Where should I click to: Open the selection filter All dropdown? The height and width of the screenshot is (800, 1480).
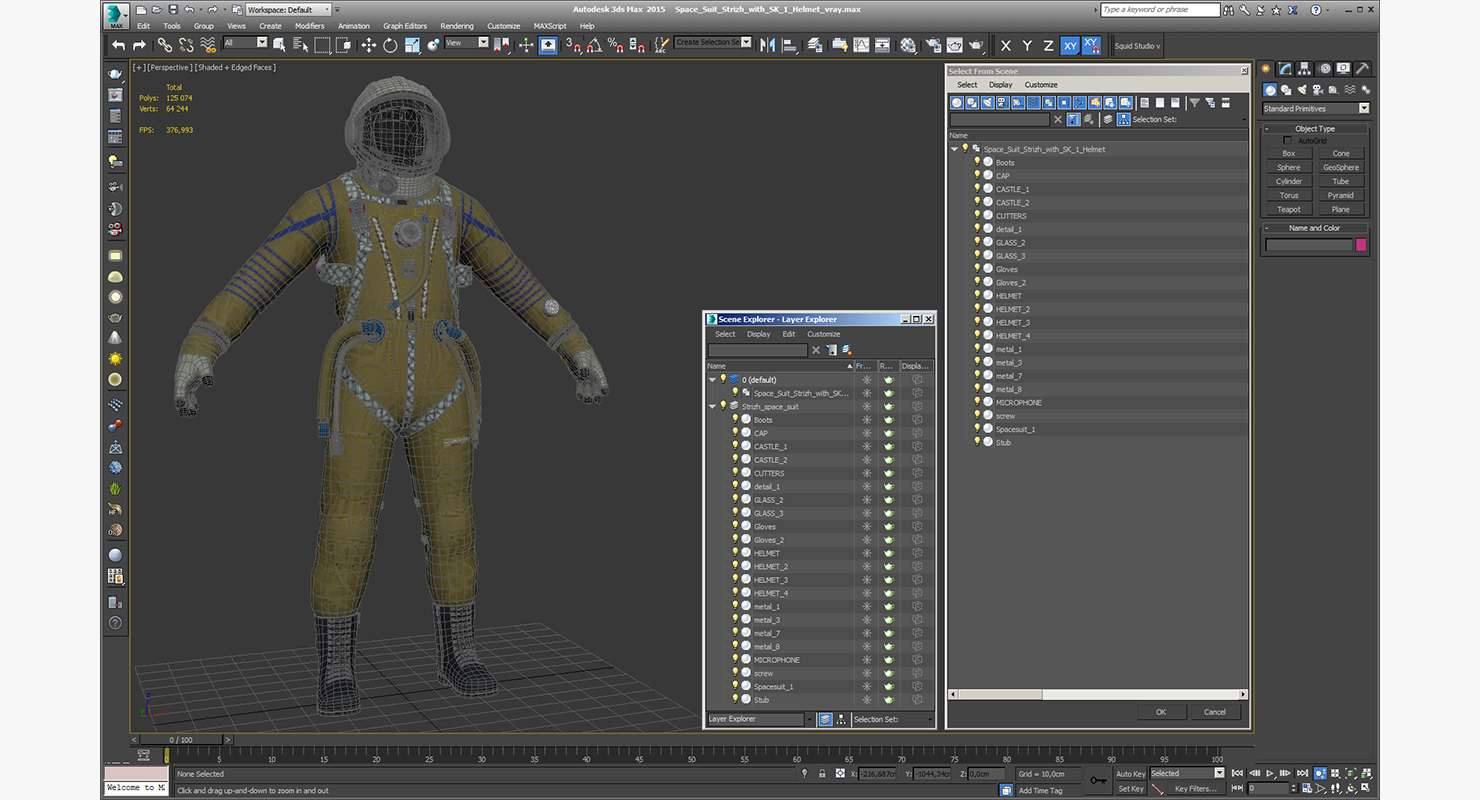pyautogui.click(x=246, y=43)
